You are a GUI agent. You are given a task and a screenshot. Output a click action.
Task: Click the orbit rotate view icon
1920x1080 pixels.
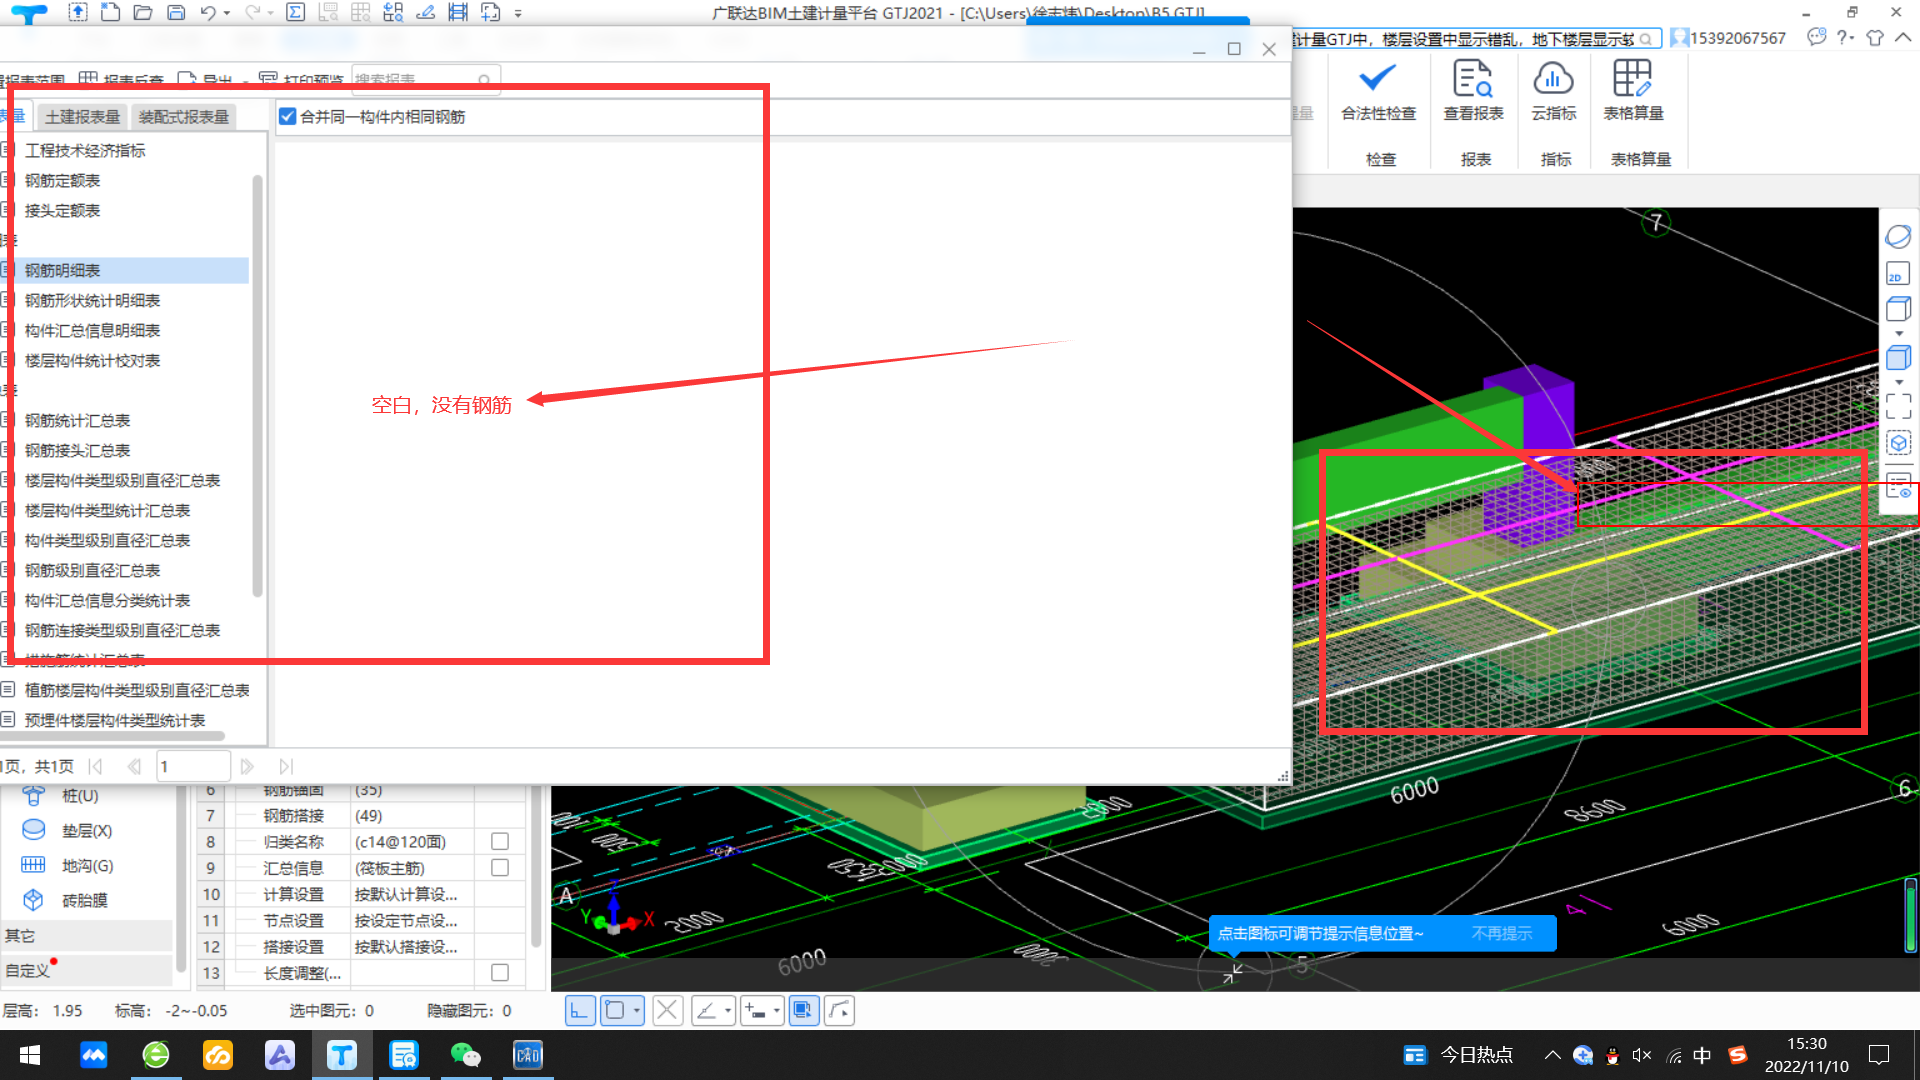1898,237
